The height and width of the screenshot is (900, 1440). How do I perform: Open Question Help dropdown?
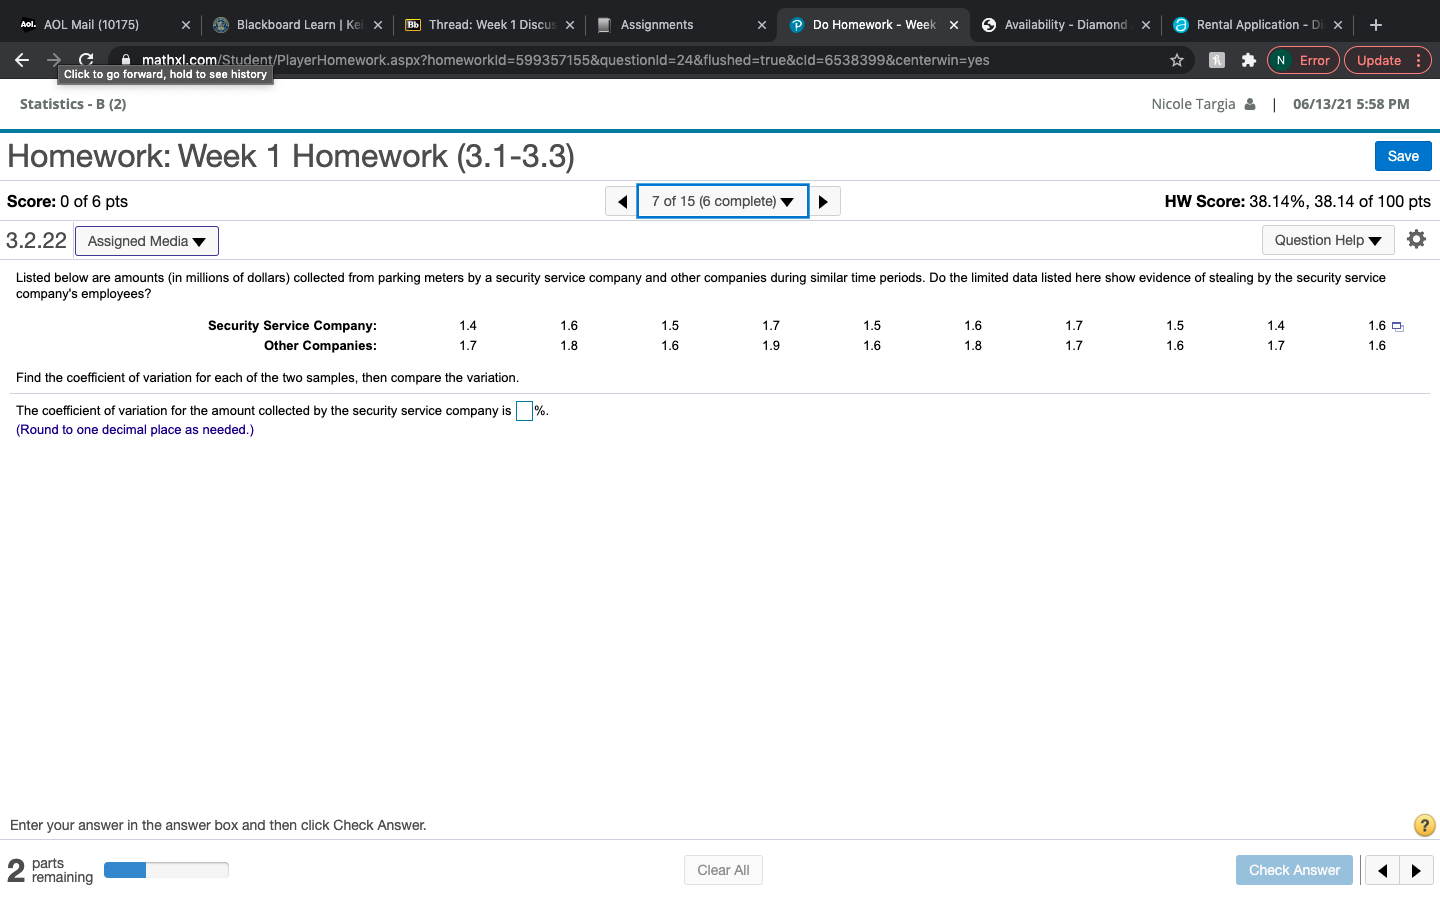(x=1328, y=240)
